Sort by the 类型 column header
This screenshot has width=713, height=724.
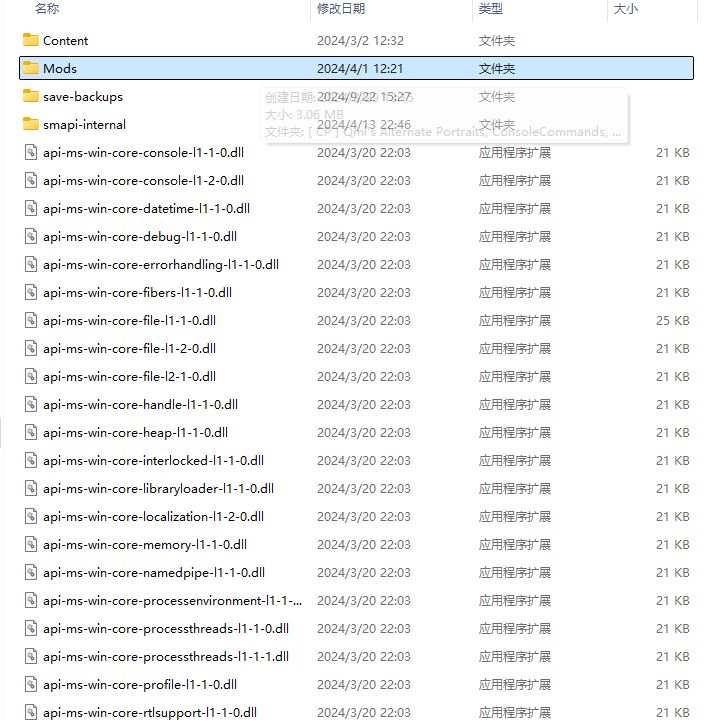(x=490, y=8)
